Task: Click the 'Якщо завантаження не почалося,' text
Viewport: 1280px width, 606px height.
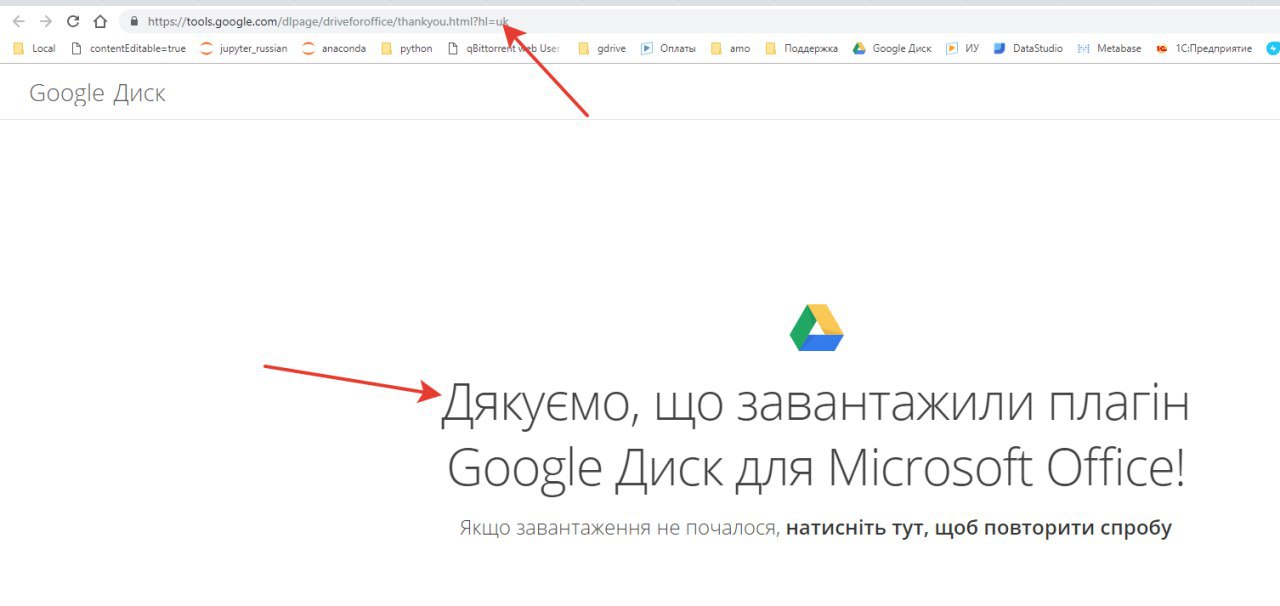Action: click(619, 528)
